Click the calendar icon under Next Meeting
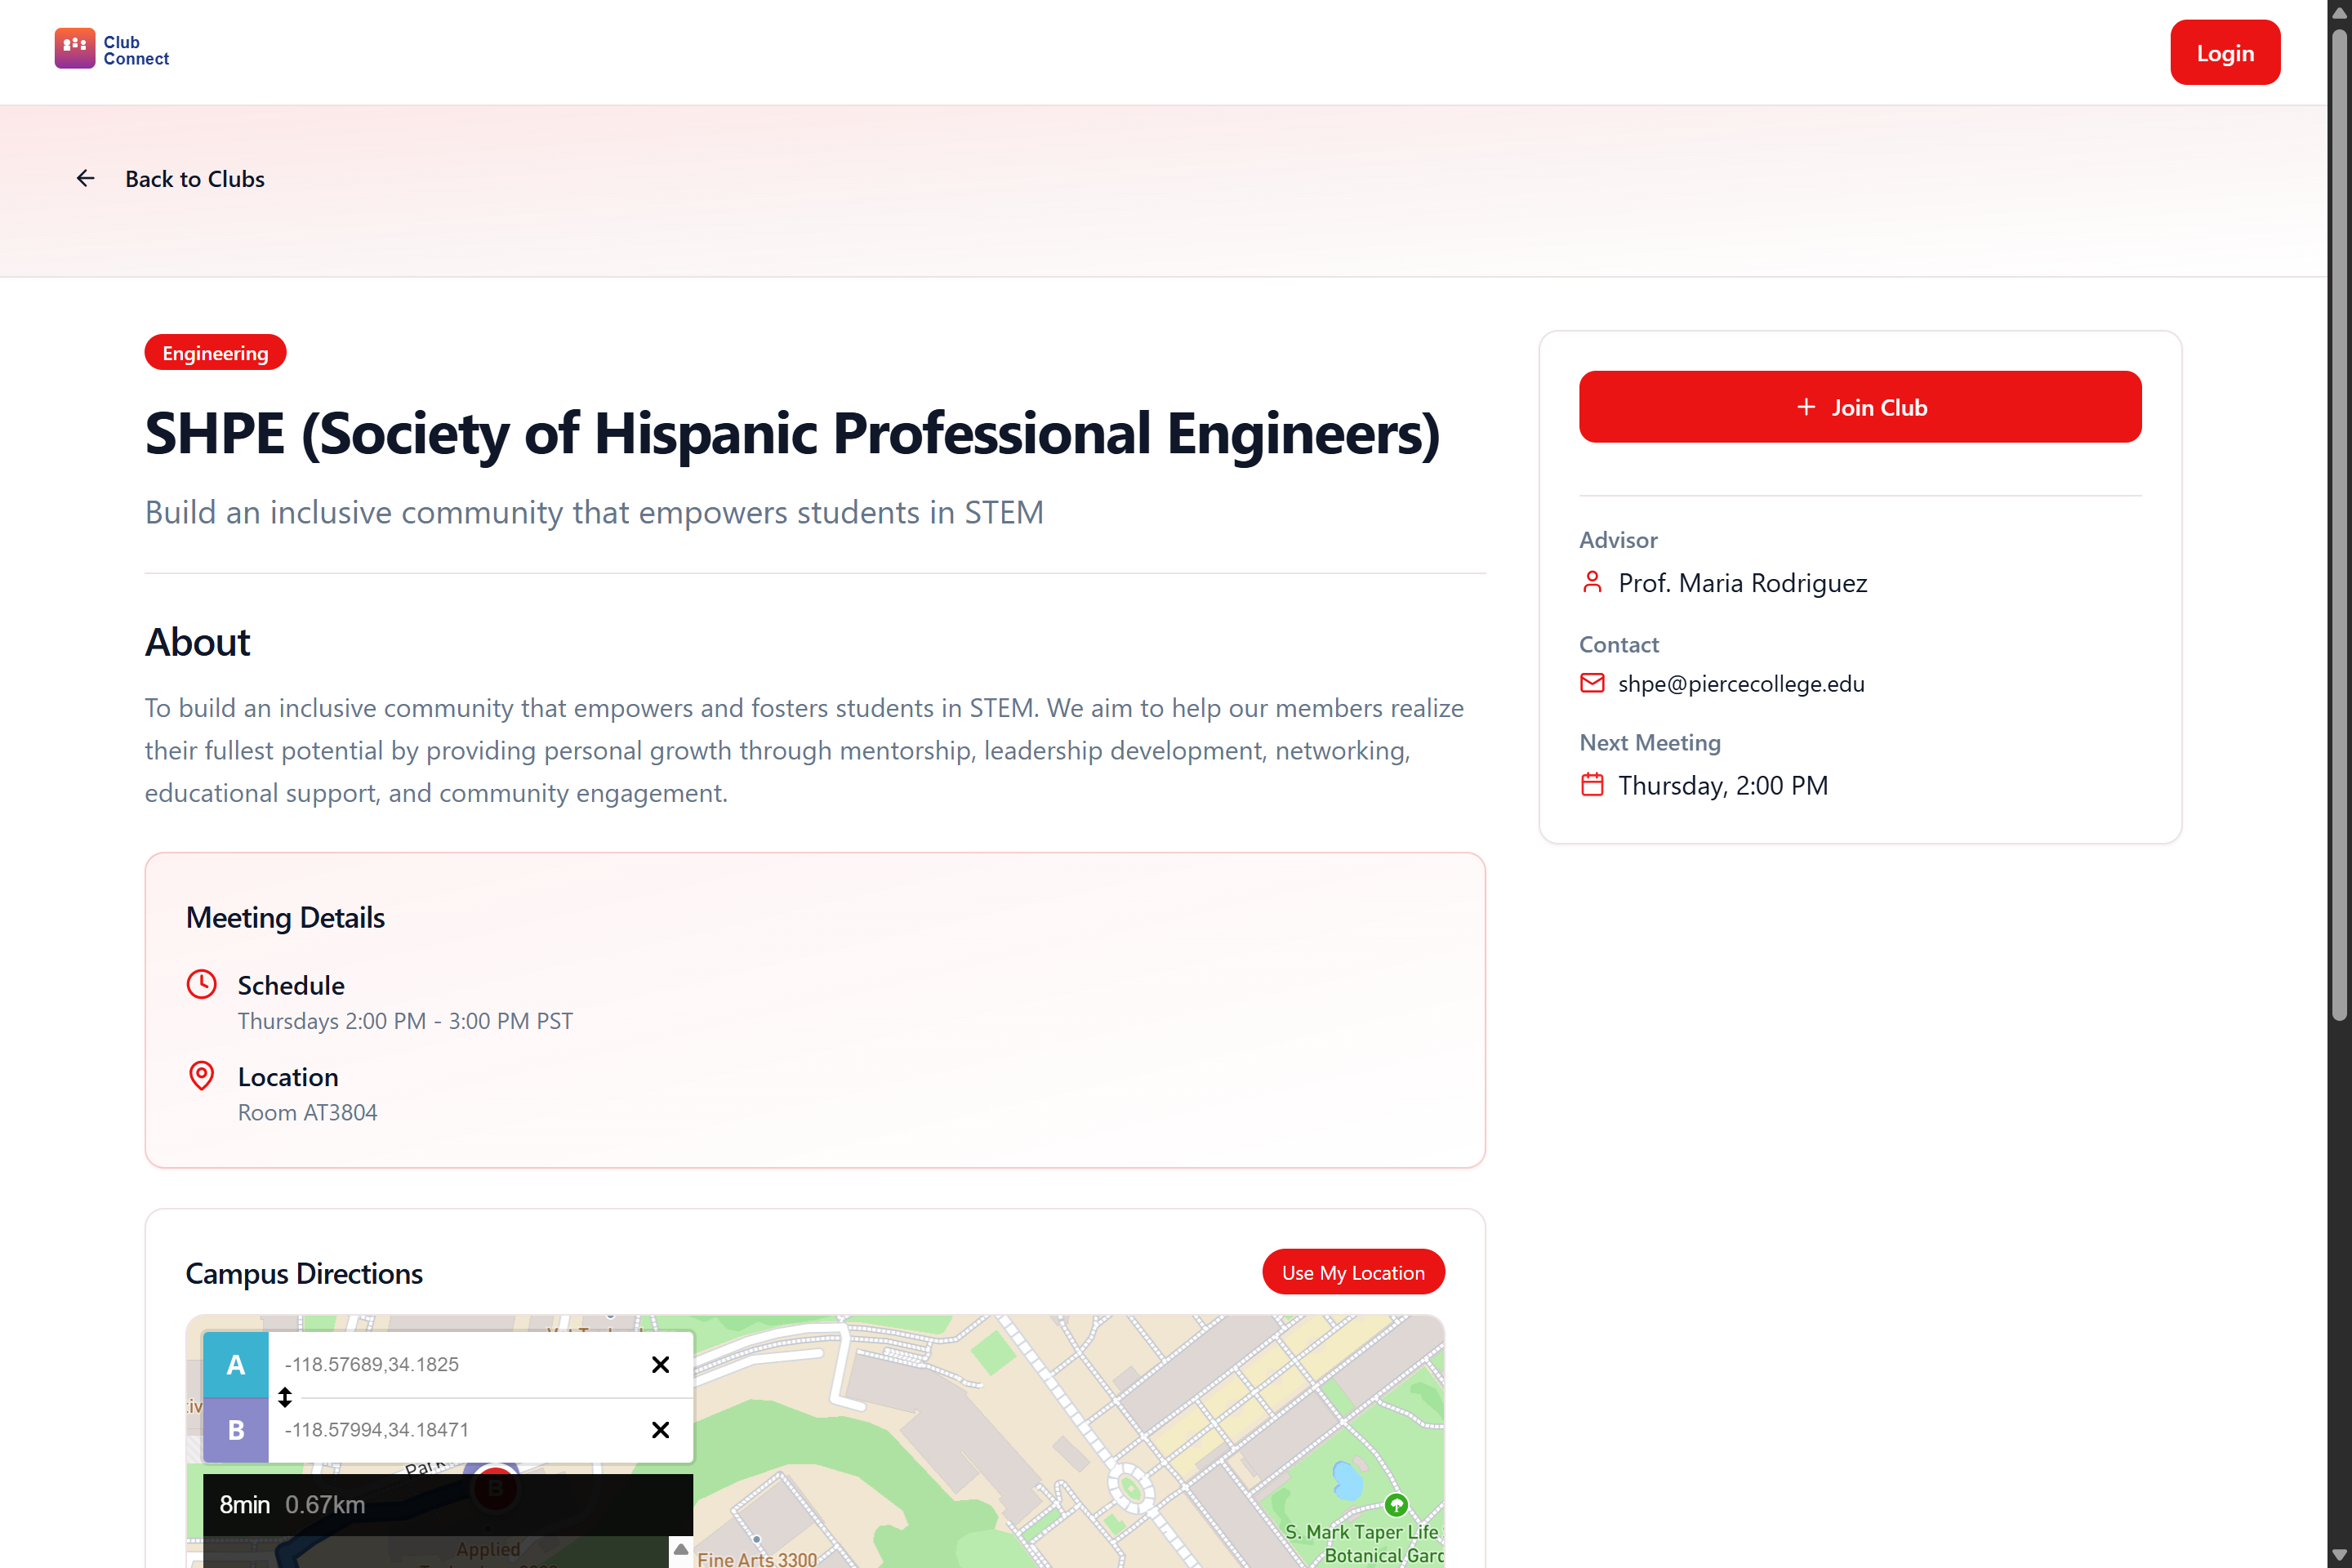This screenshot has height=1568, width=2352. (1592, 785)
